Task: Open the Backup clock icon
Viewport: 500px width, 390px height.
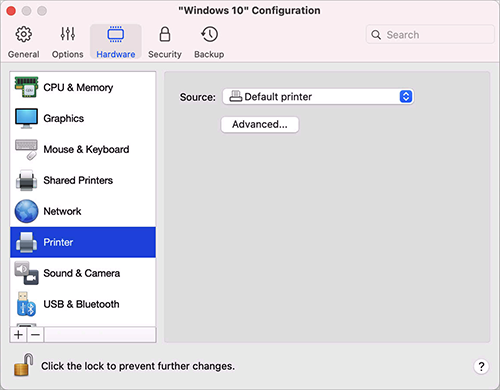Action: (x=209, y=34)
